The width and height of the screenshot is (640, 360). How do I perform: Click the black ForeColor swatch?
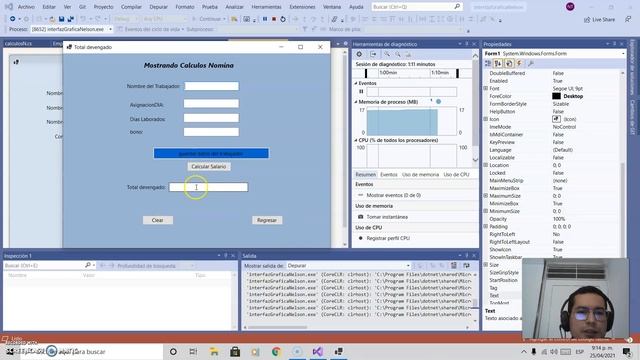click(x=556, y=96)
